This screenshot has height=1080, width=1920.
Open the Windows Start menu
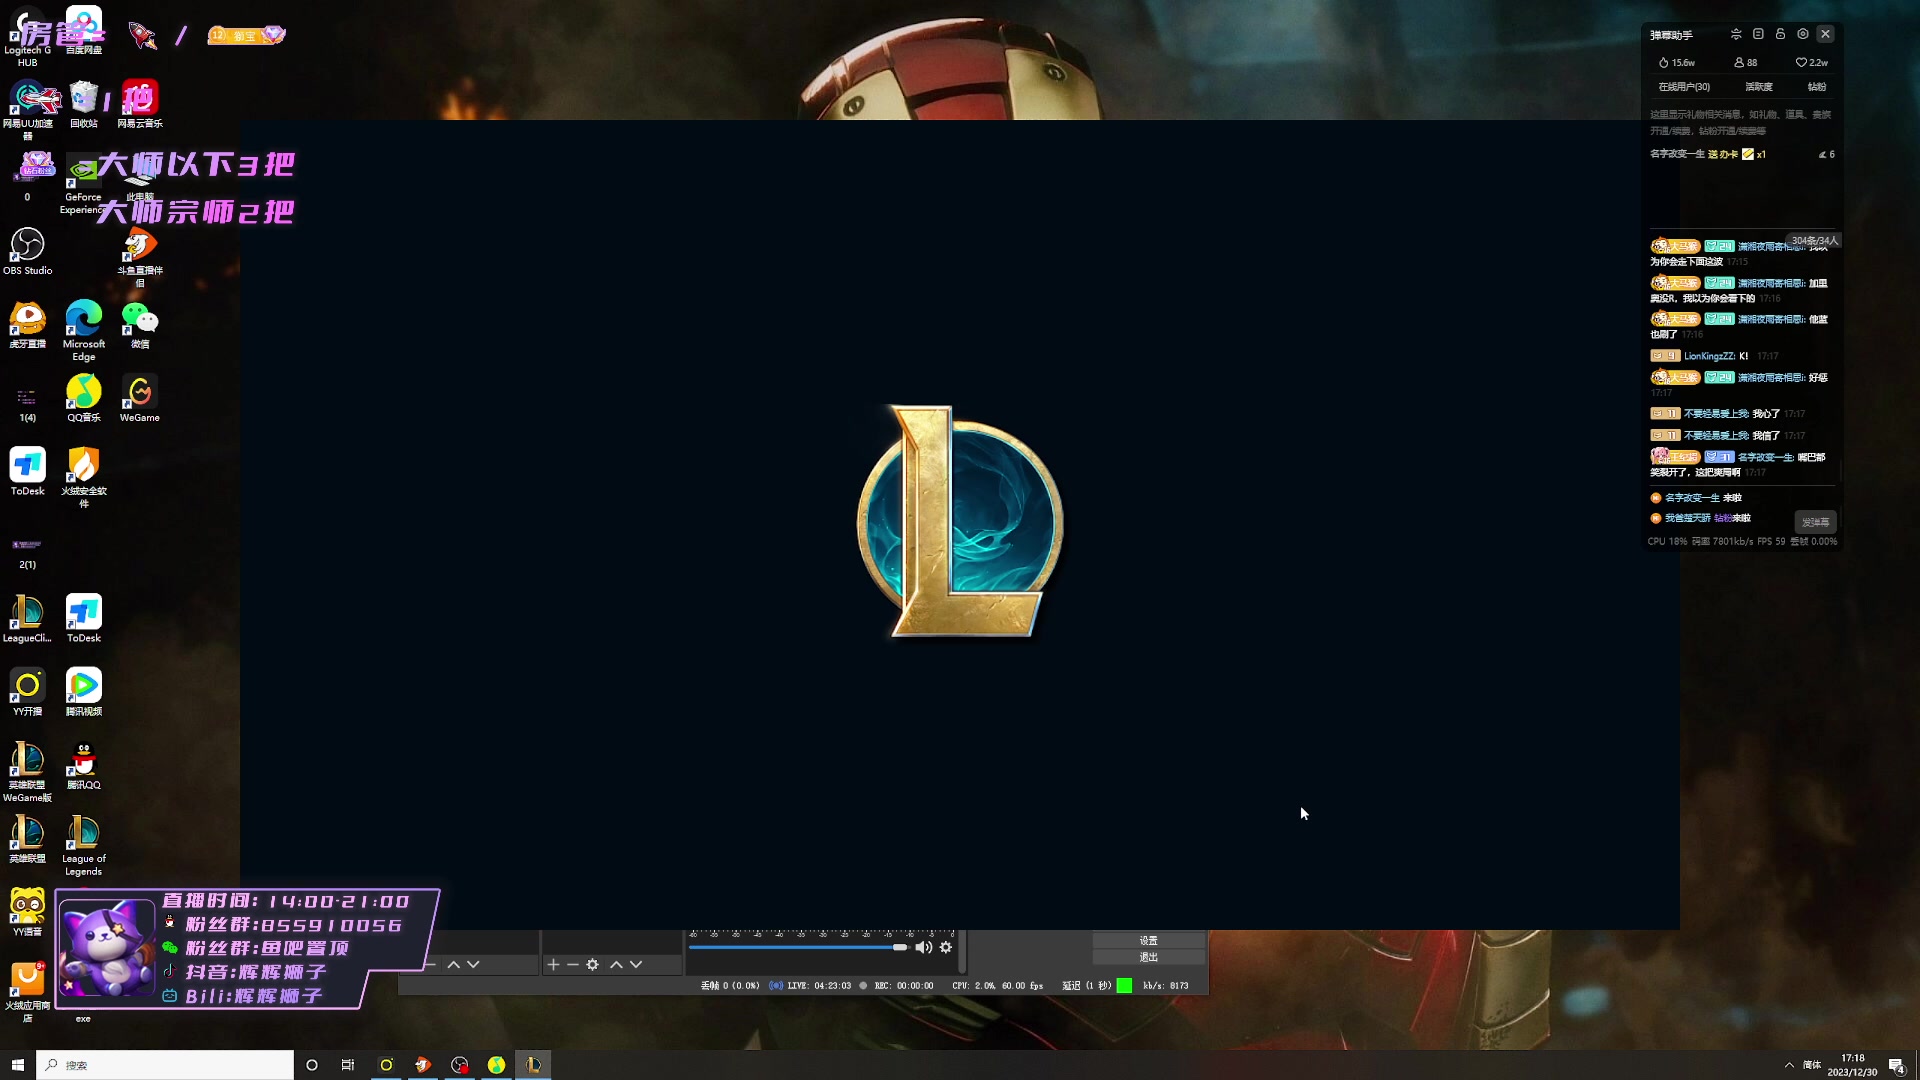tap(17, 1065)
